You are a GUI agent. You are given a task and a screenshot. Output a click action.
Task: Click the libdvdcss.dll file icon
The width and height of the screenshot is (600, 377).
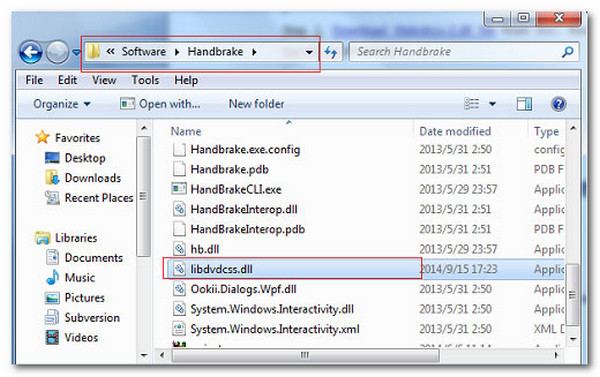(x=179, y=269)
